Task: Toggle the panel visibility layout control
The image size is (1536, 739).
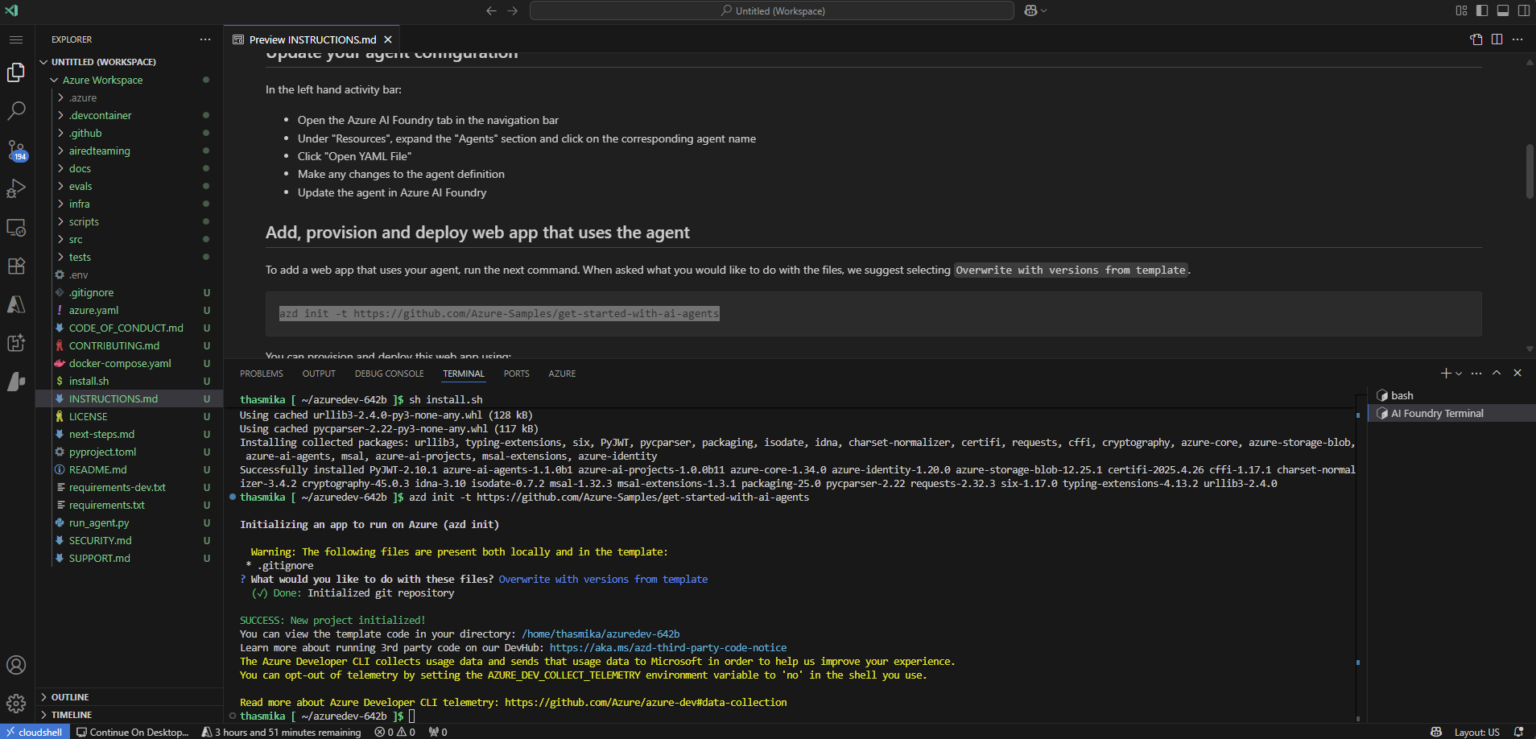Action: pyautogui.click(x=1501, y=10)
